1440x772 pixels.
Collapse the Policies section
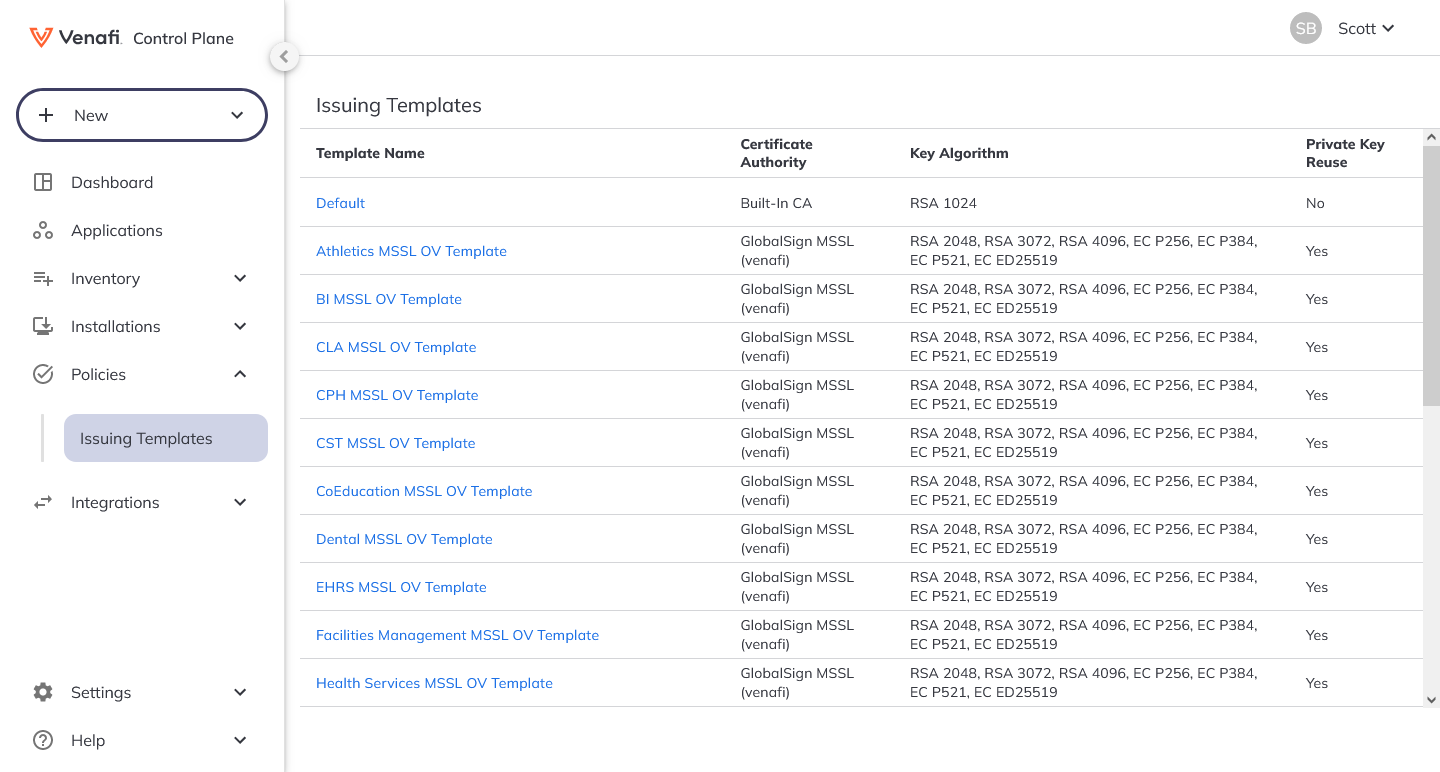pos(239,374)
